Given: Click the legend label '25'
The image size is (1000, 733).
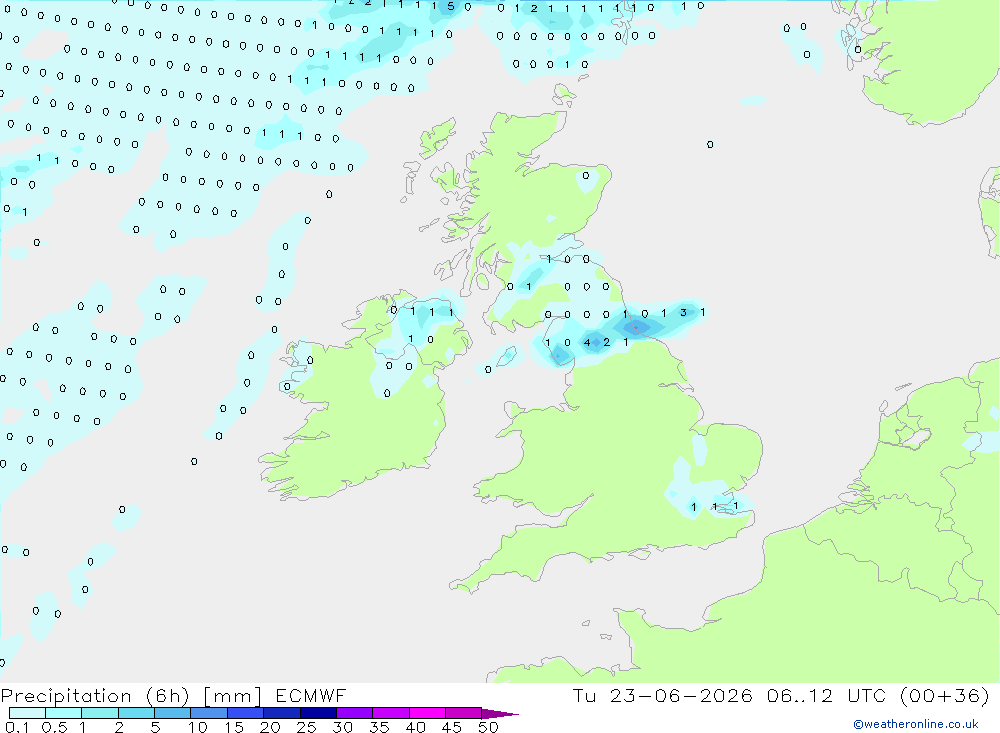Looking at the screenshot, I should coord(306,727).
